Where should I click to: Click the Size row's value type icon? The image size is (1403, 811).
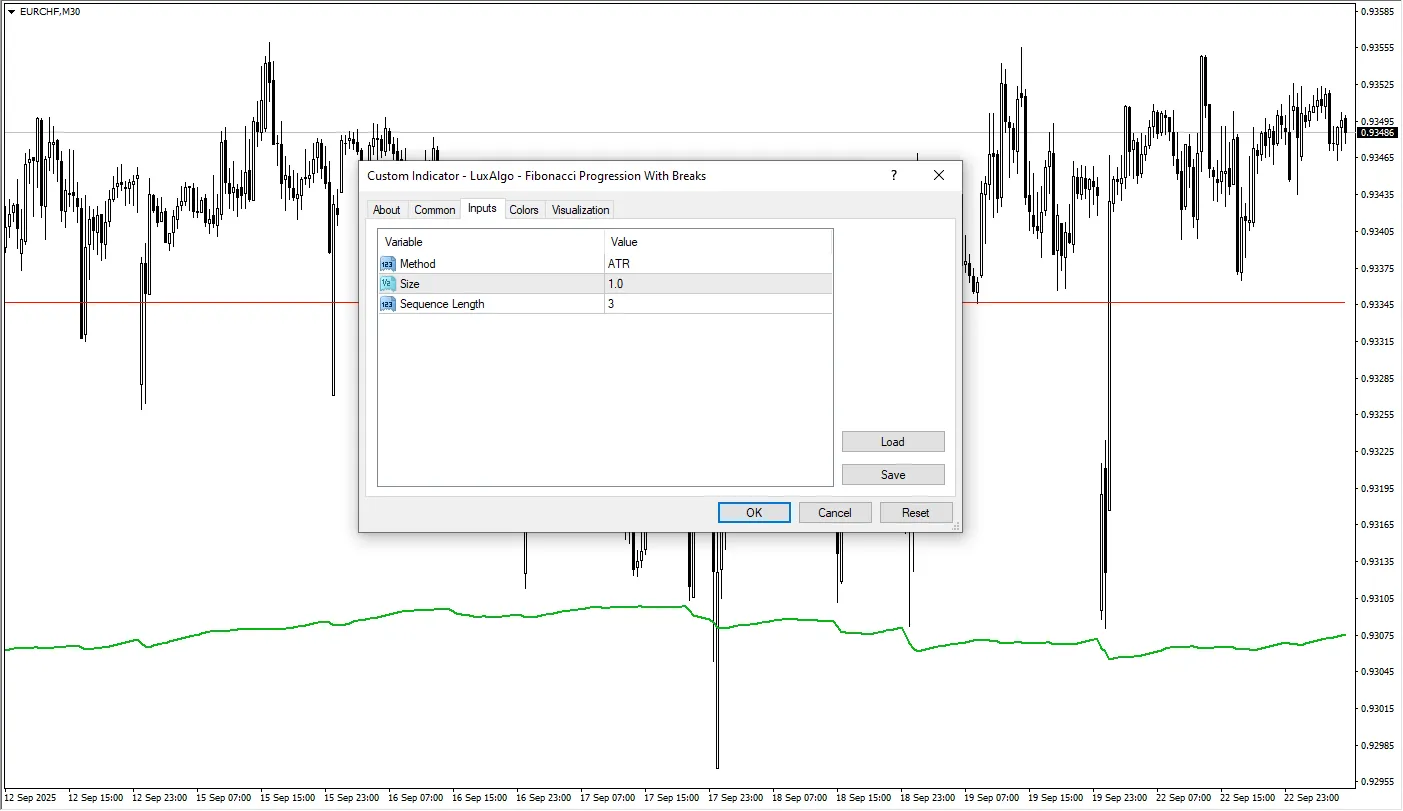(388, 284)
